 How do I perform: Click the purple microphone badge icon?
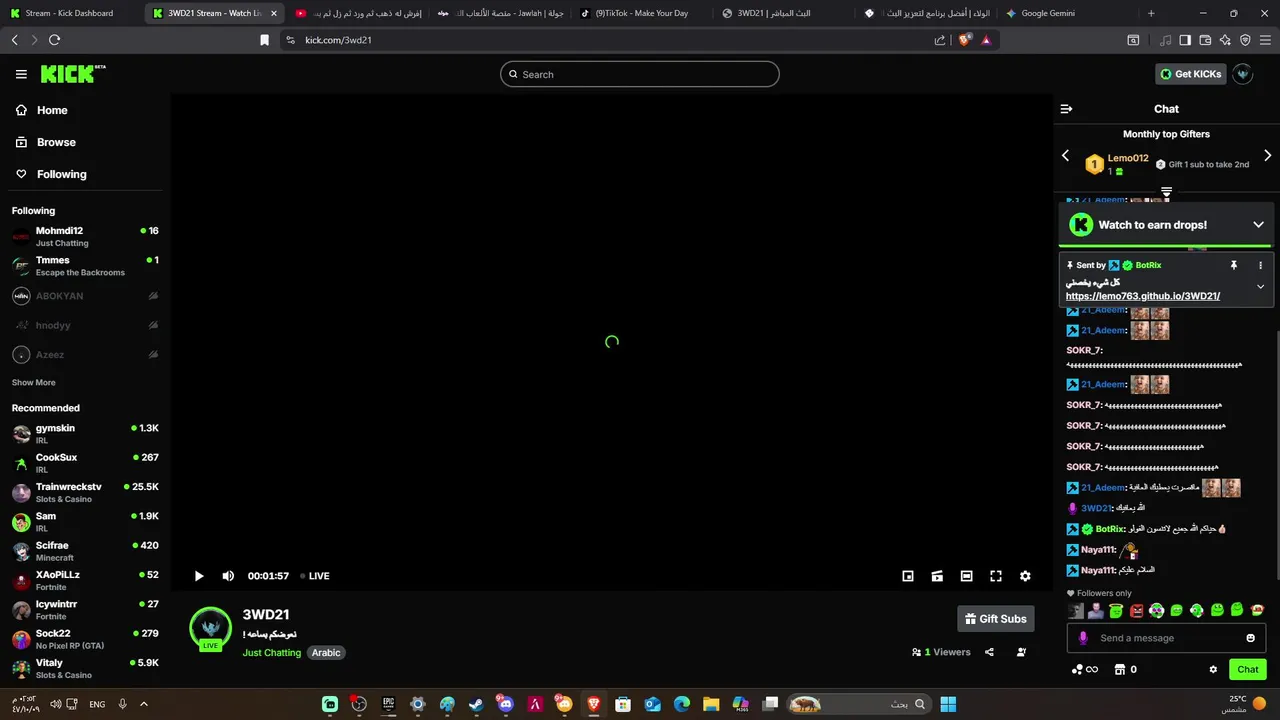pyautogui.click(x=1083, y=638)
